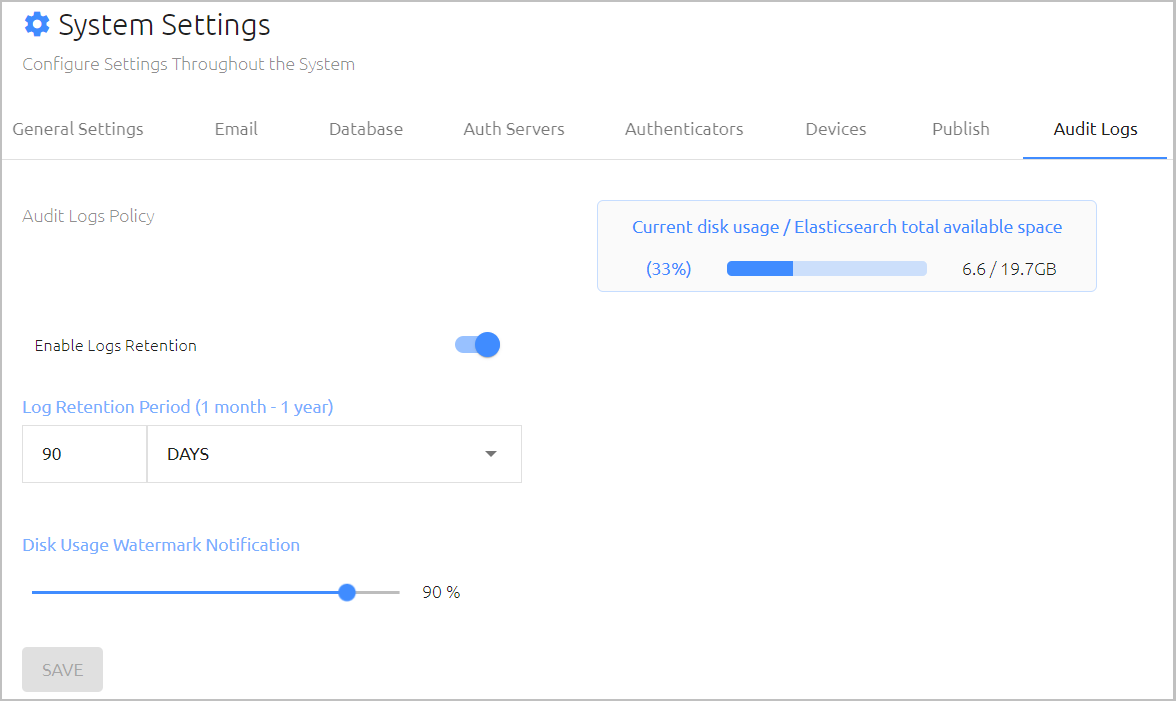
Task: Click the 'System Settings' page title
Action: click(164, 25)
